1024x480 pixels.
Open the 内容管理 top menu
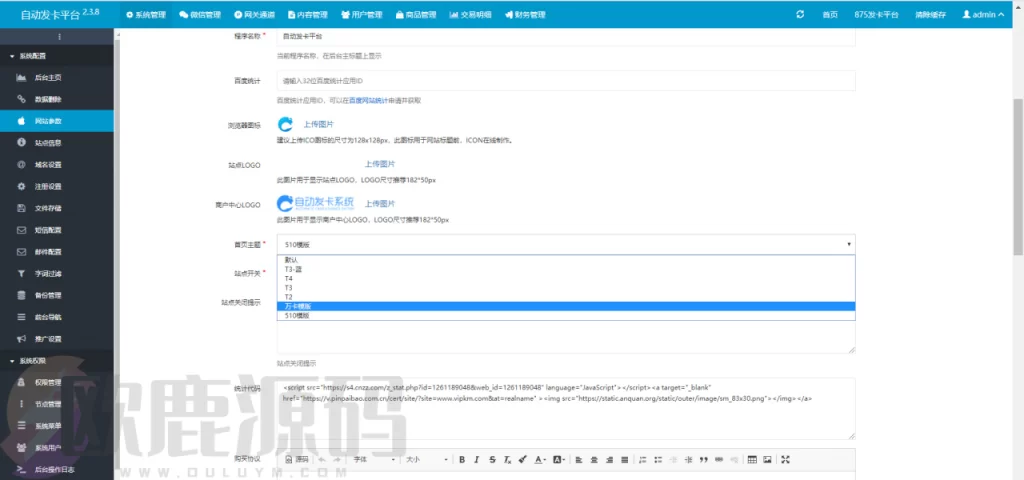308,14
